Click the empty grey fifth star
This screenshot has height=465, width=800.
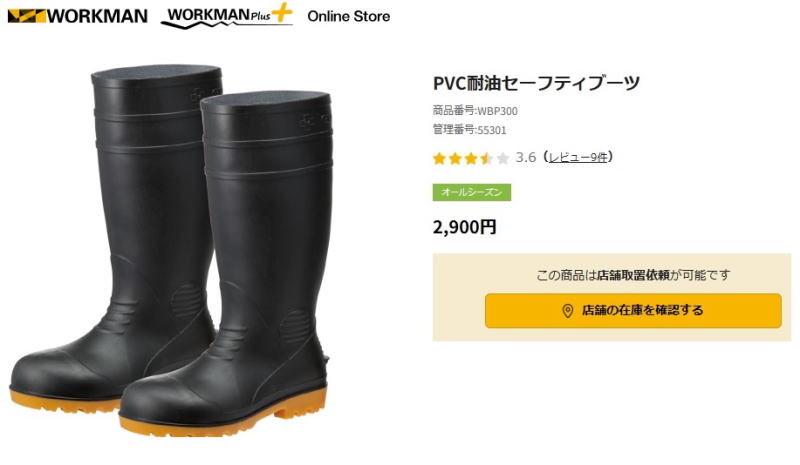coord(503,158)
